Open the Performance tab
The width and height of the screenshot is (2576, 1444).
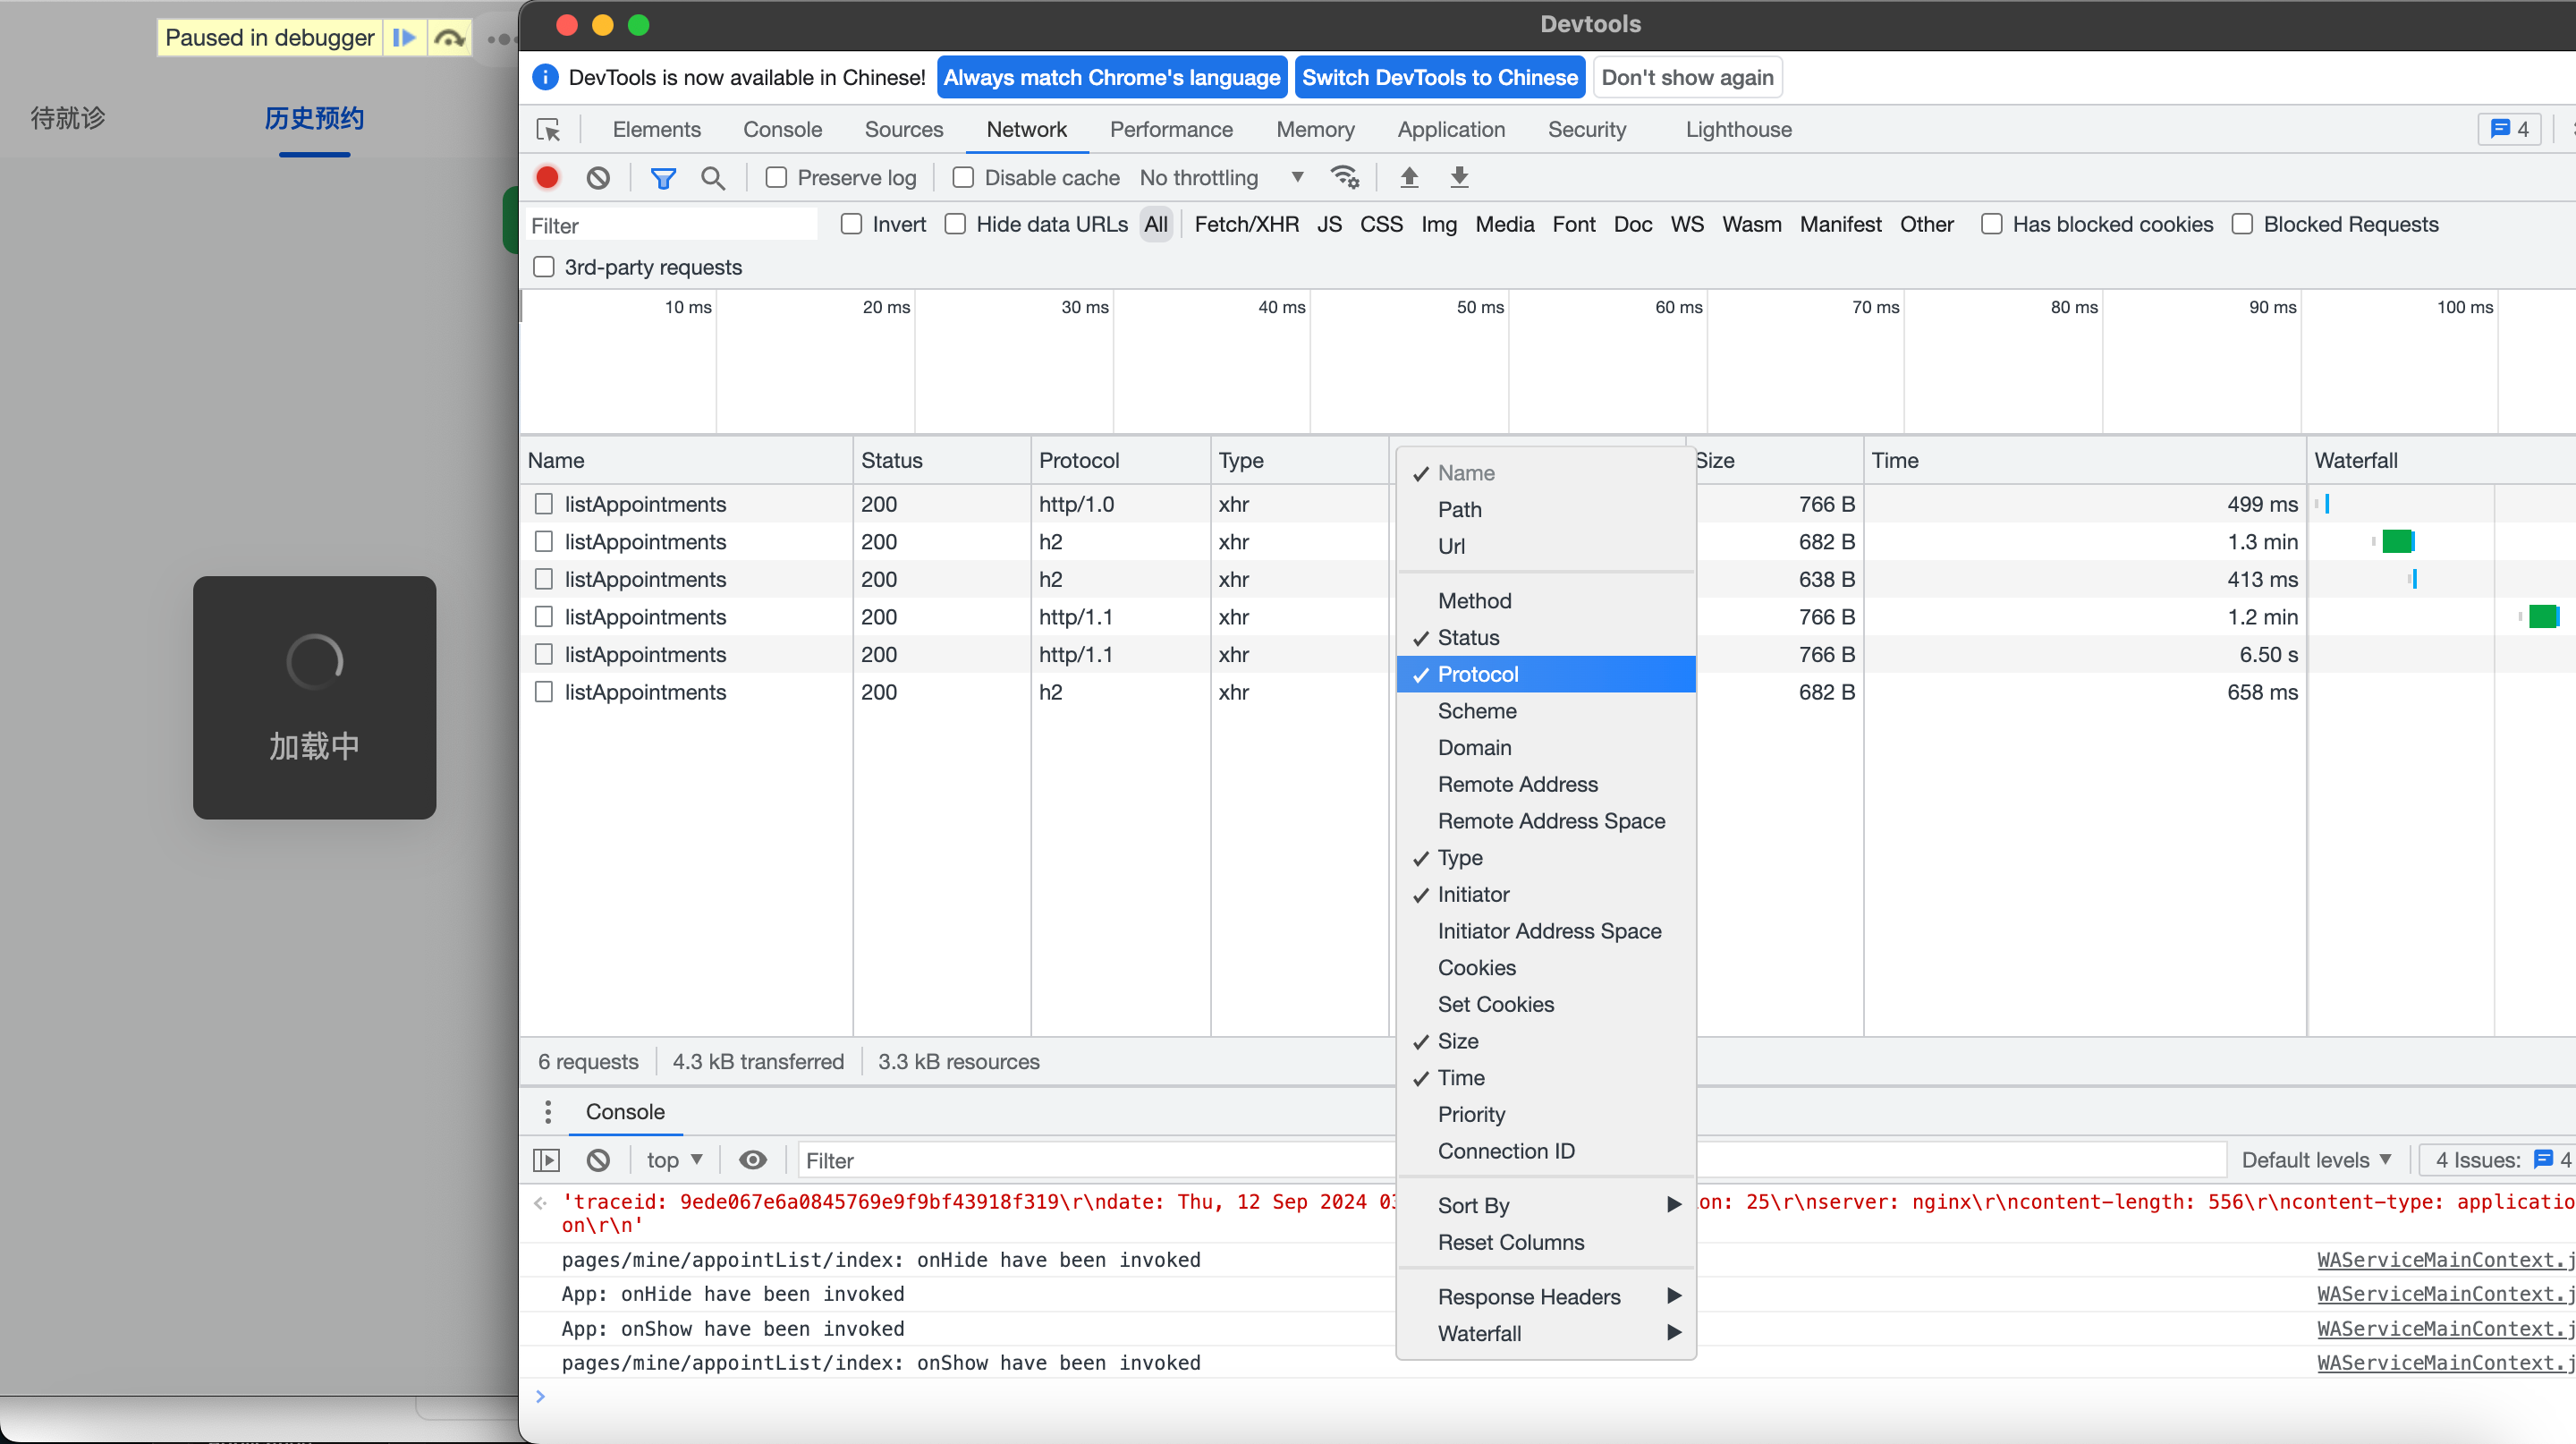point(1171,130)
